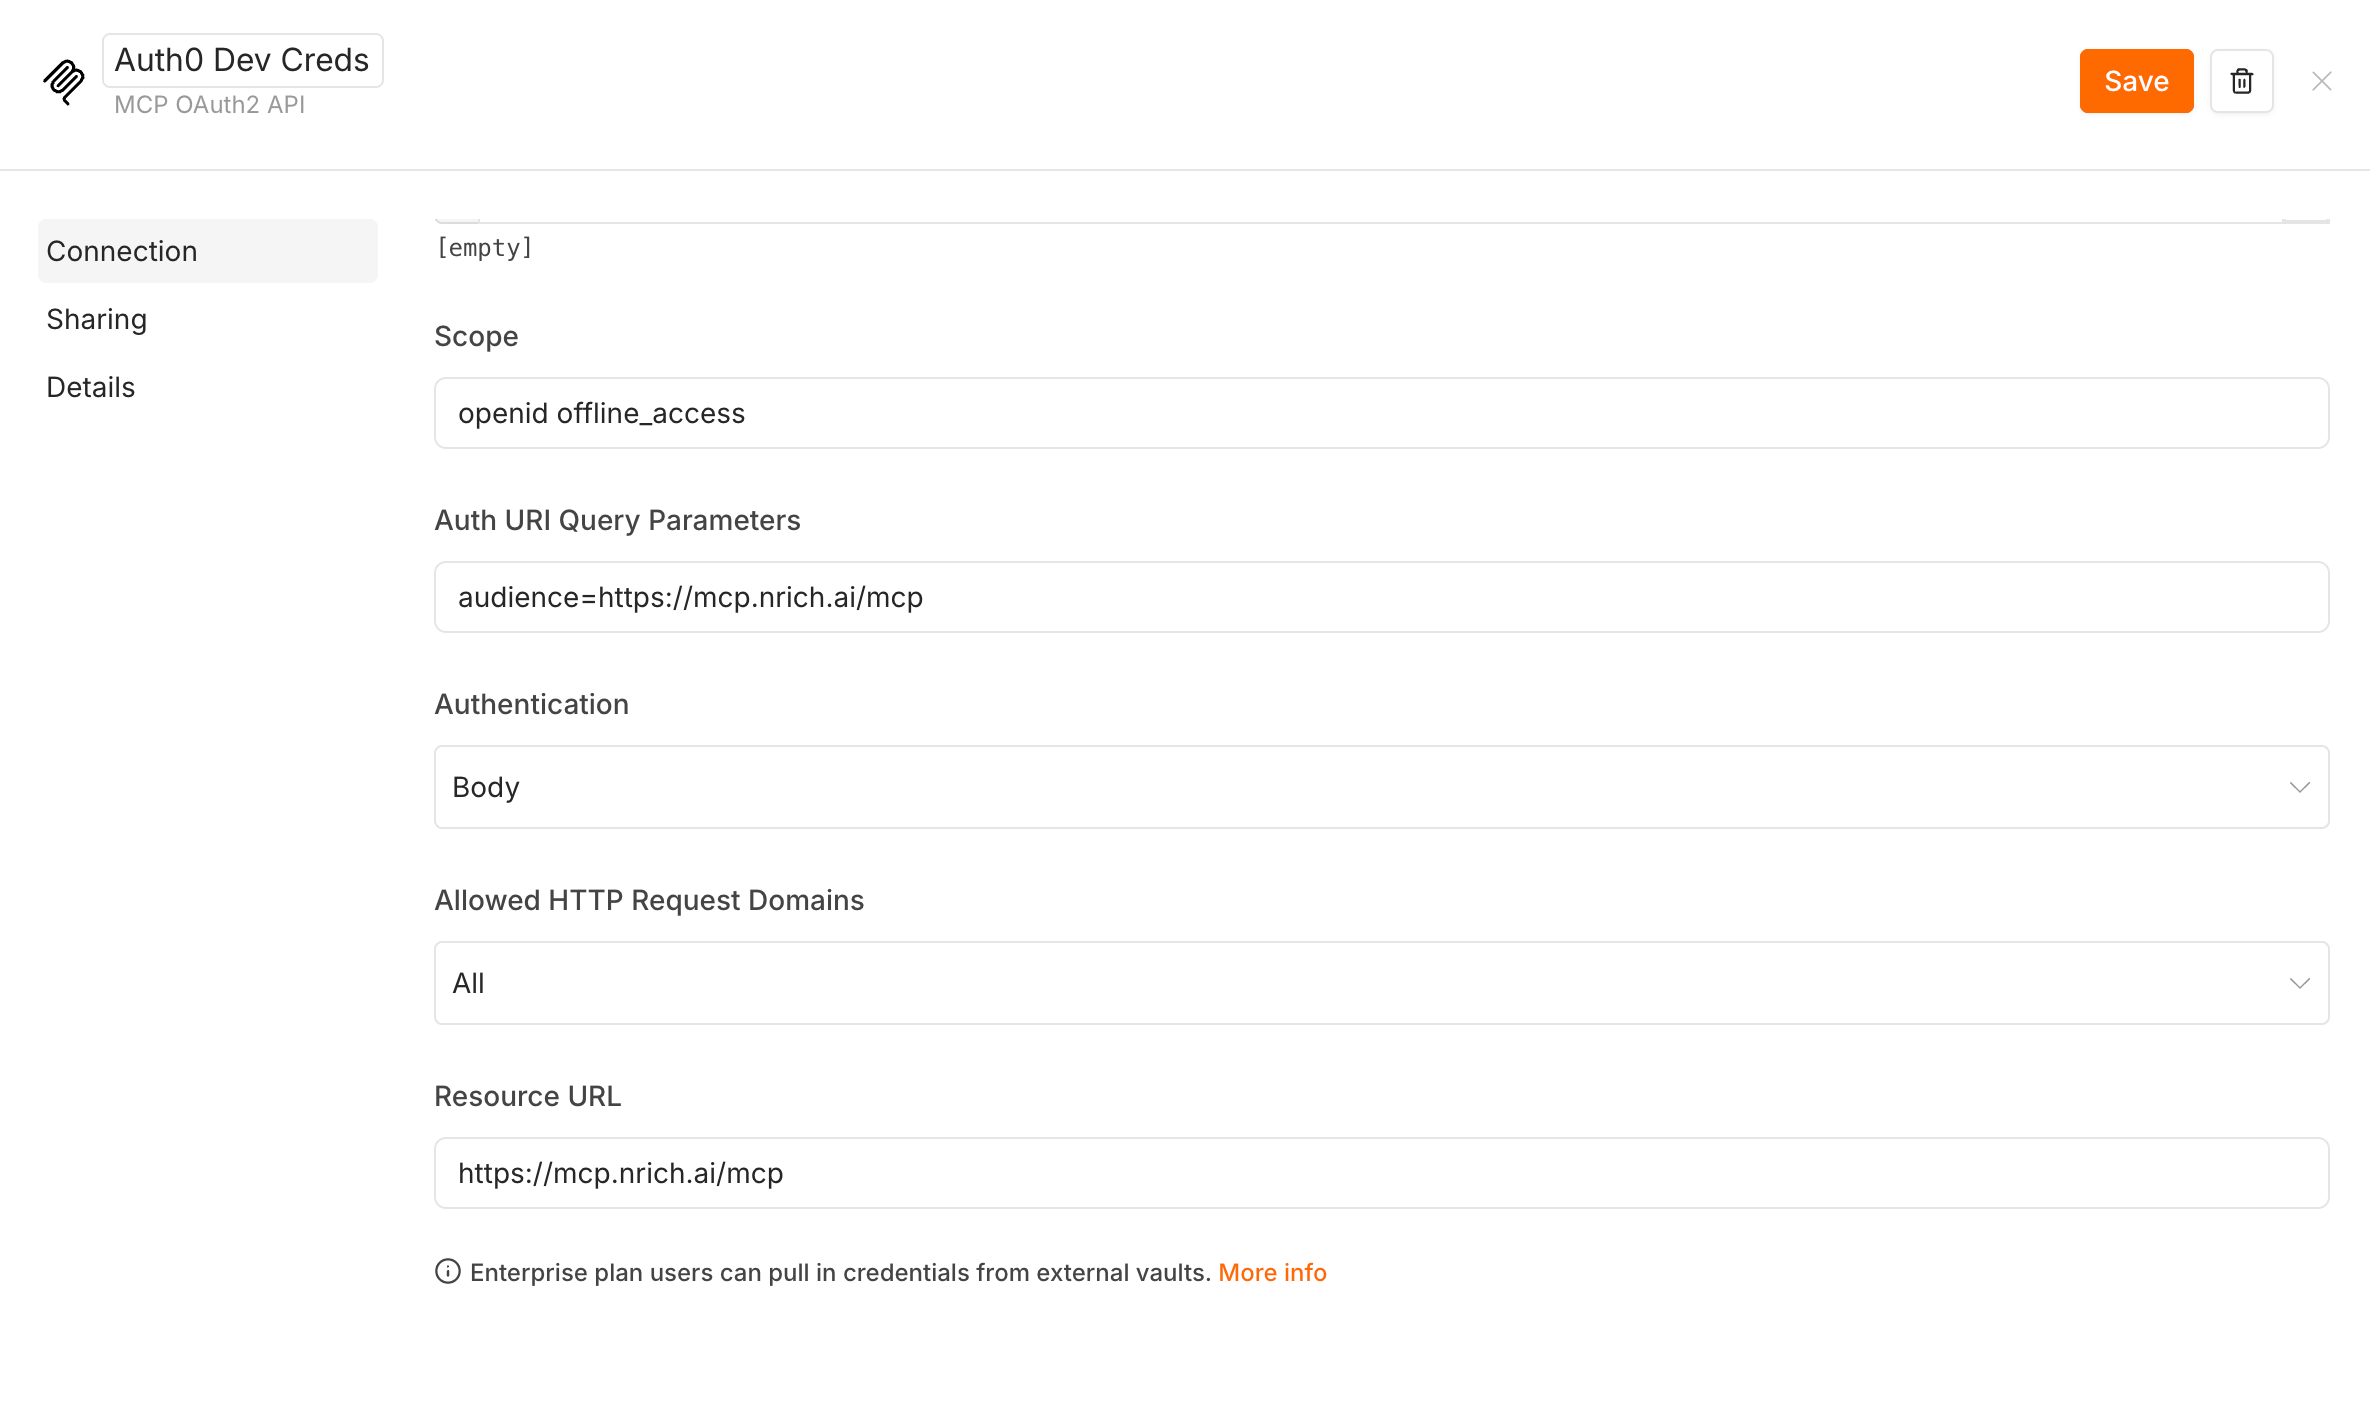Expand the Allowed HTTP Request Domains dropdown

tap(1381, 983)
